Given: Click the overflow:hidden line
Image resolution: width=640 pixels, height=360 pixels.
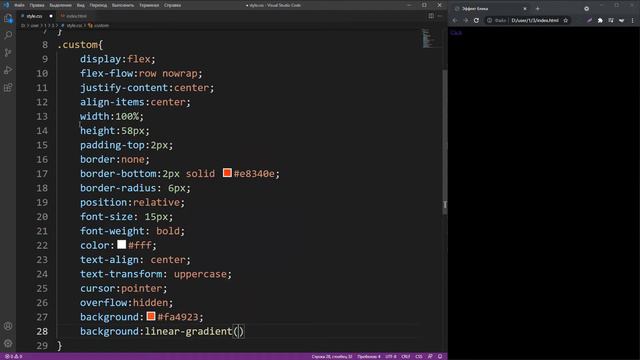Looking at the screenshot, I should pyautogui.click(x=127, y=302).
